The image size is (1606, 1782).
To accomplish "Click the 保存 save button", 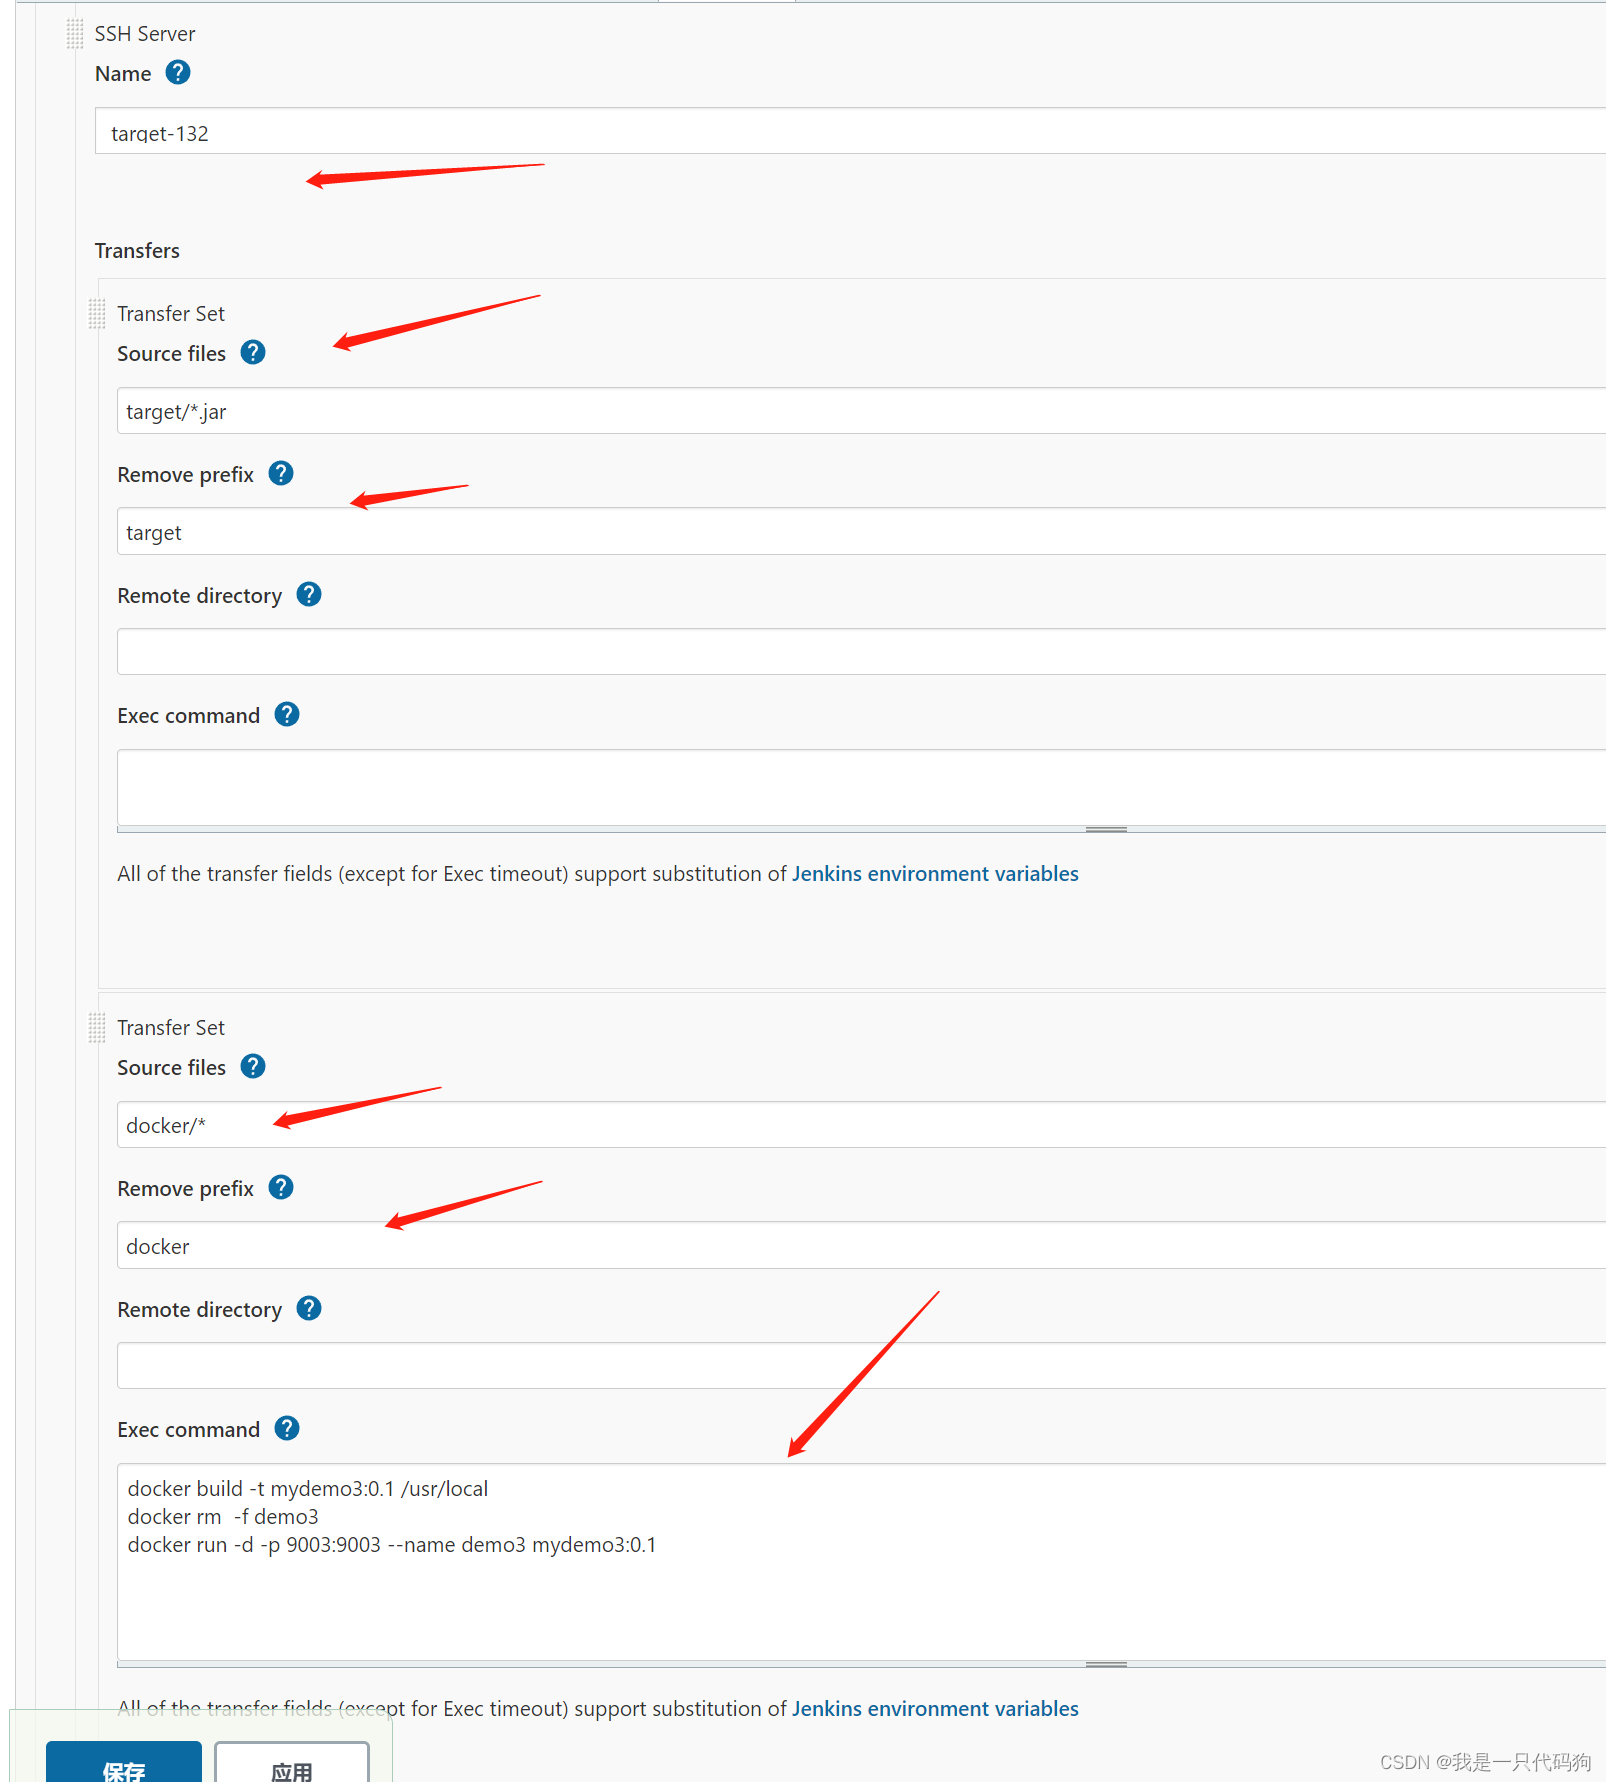I will click(x=123, y=1766).
